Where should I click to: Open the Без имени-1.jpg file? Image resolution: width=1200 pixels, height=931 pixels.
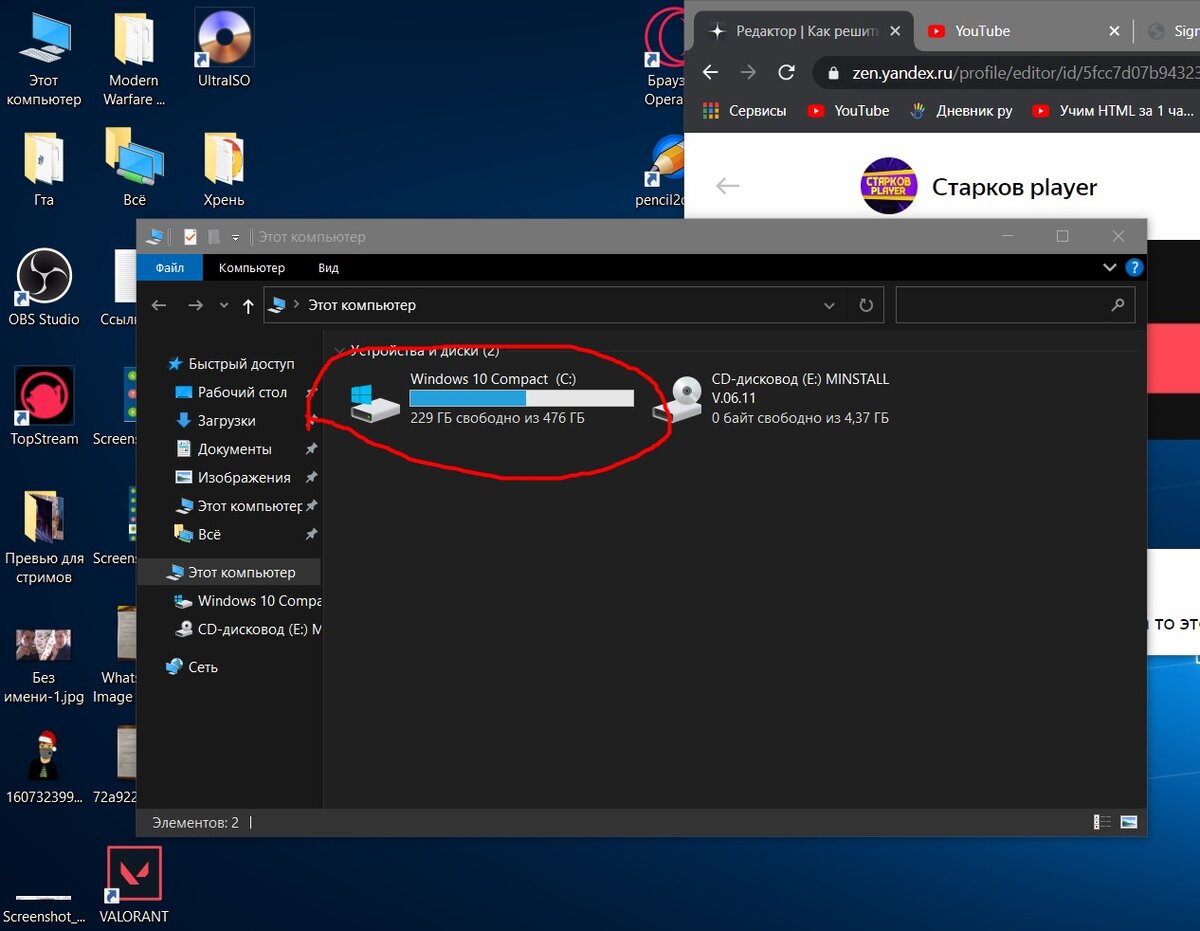click(x=43, y=664)
